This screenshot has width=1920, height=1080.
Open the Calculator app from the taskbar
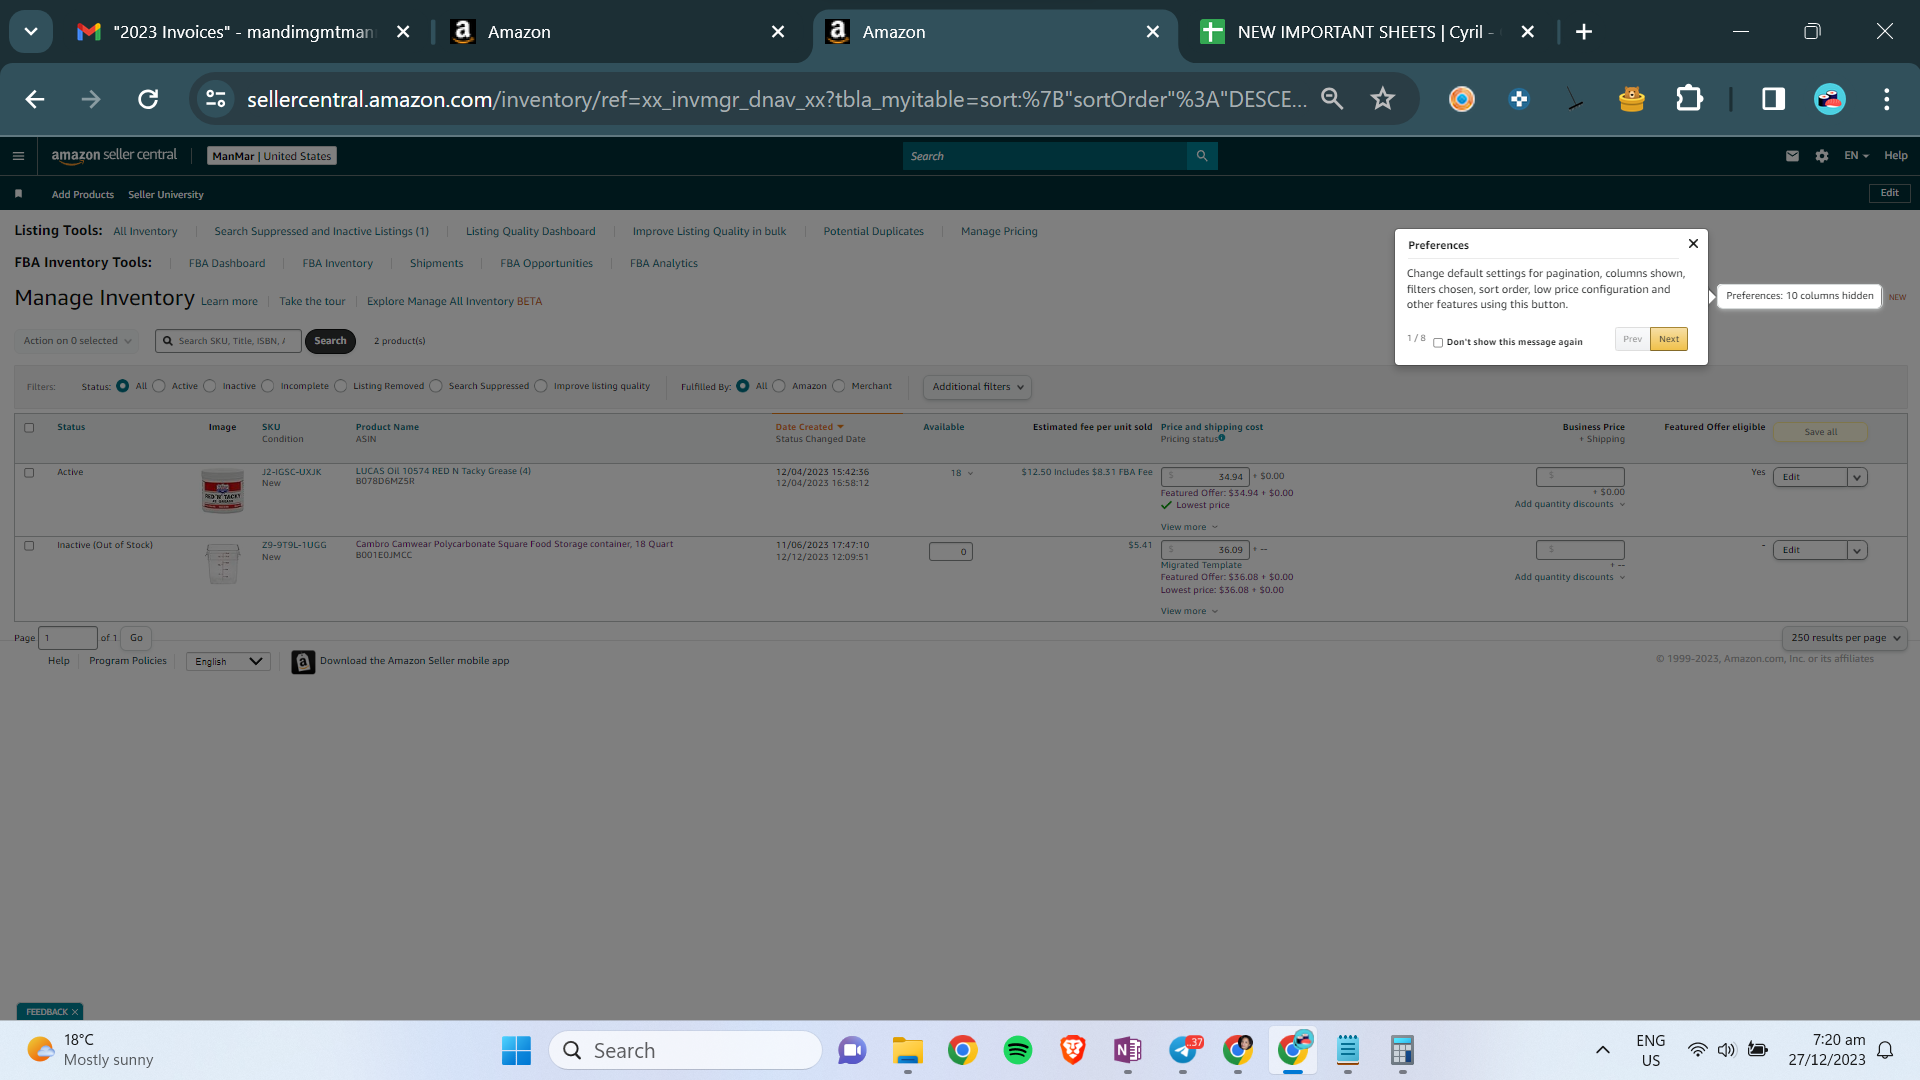pyautogui.click(x=1402, y=1050)
